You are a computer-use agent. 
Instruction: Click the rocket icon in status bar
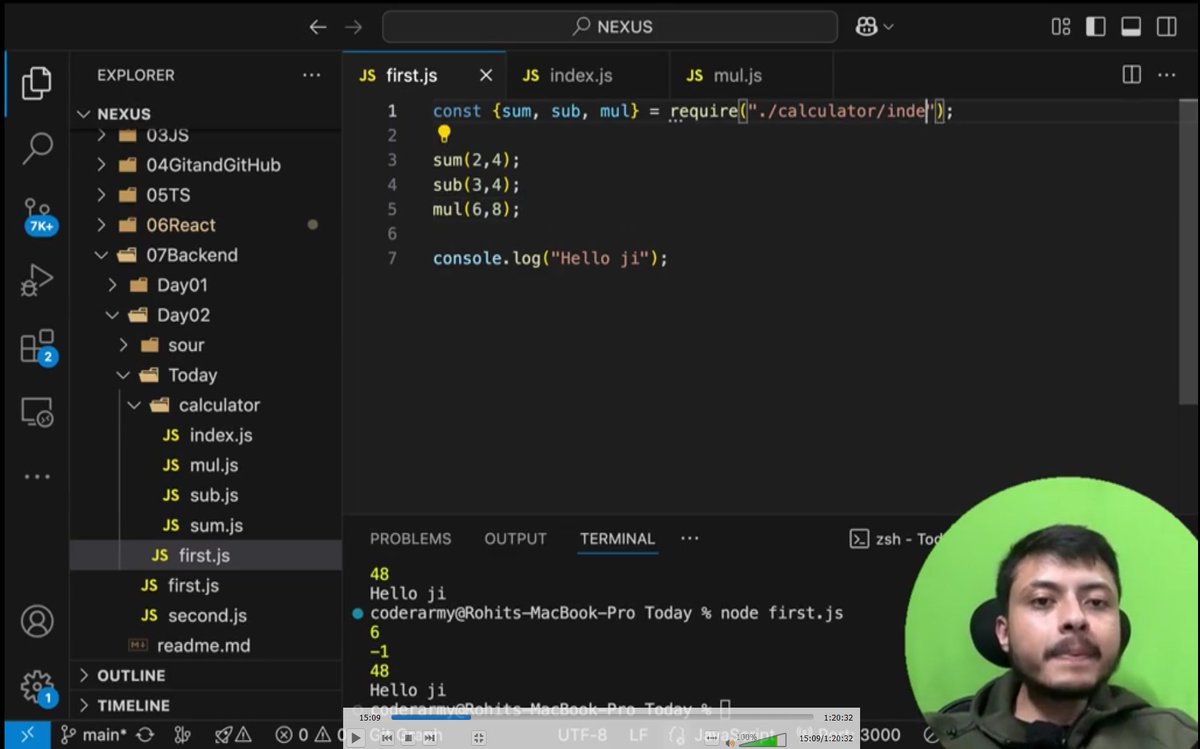coord(224,735)
